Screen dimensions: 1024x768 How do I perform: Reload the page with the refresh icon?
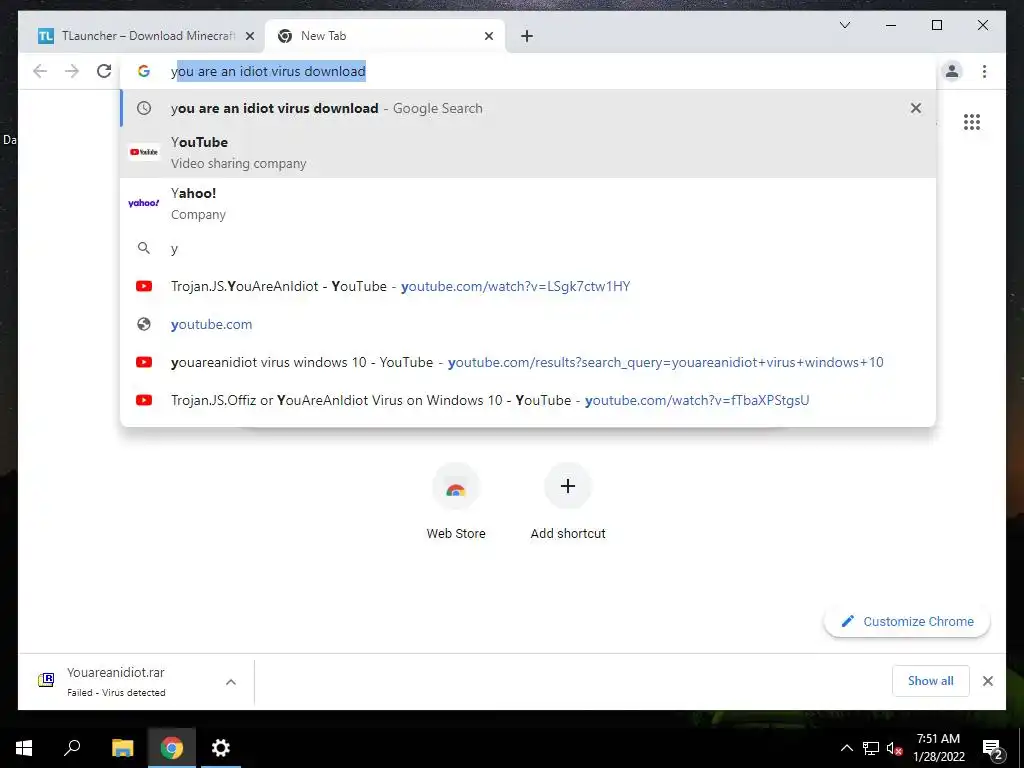click(104, 71)
